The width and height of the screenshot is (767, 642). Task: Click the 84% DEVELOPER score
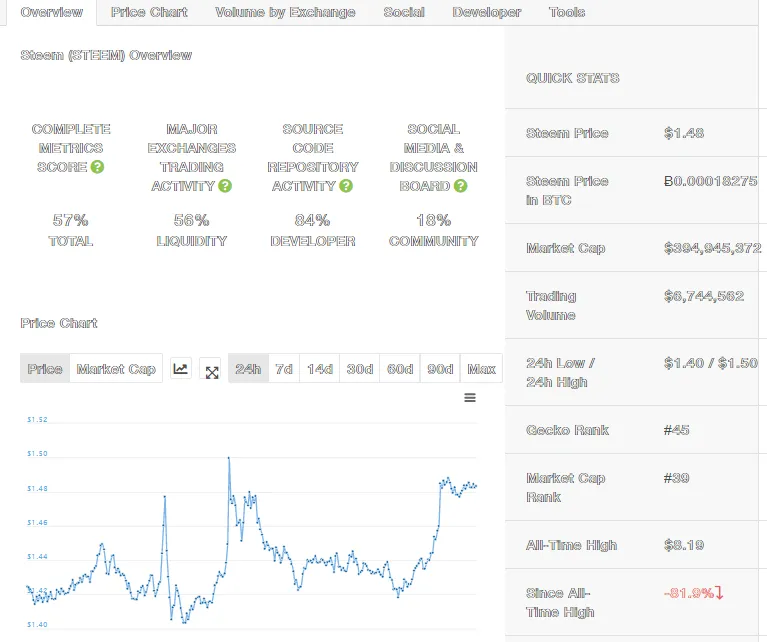(313, 230)
